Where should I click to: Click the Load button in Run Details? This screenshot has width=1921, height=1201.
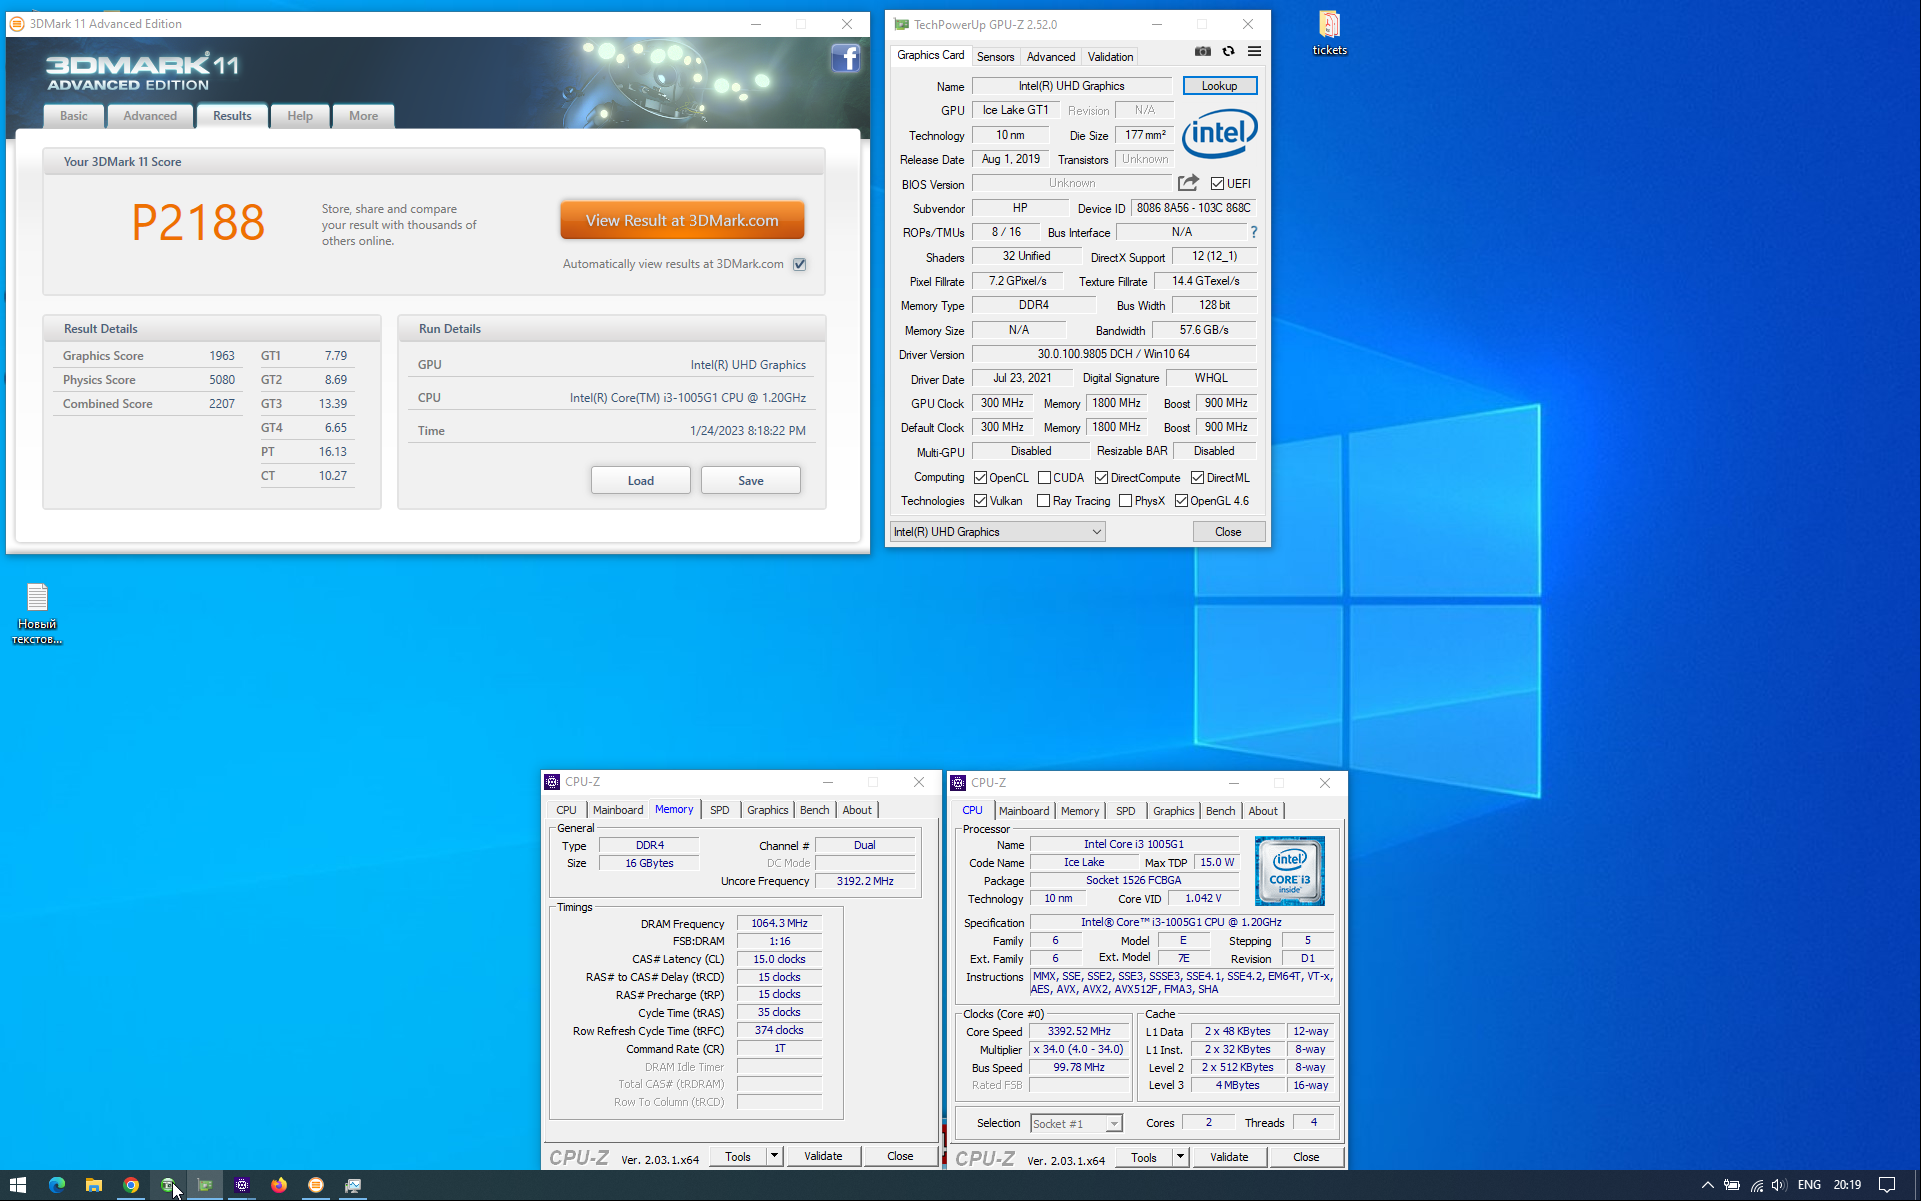[641, 481]
